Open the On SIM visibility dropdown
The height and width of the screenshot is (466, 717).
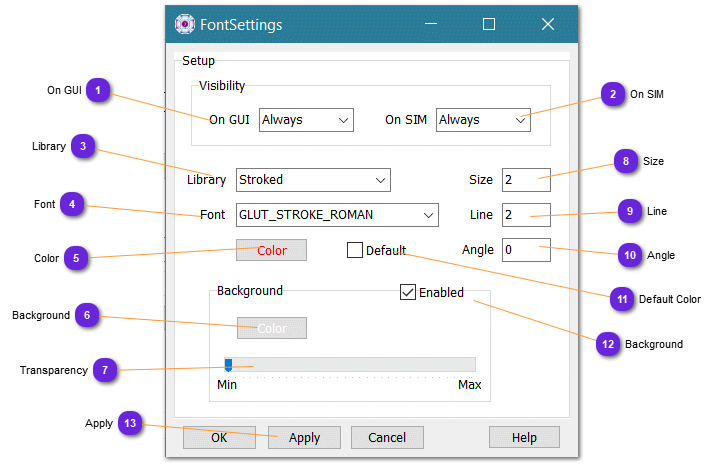[x=483, y=120]
